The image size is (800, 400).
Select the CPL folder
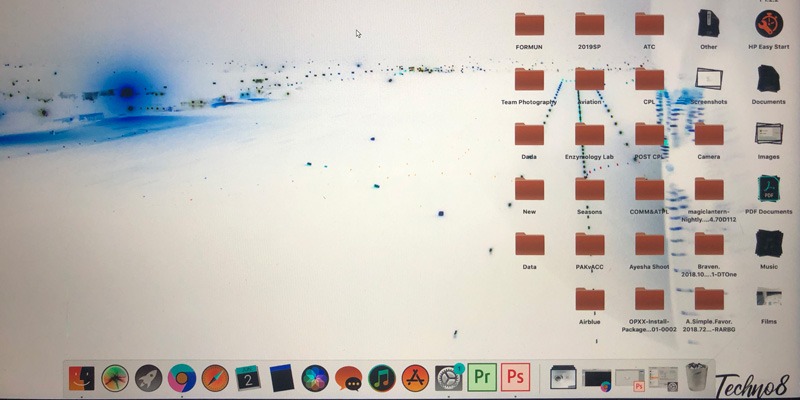[x=649, y=79]
